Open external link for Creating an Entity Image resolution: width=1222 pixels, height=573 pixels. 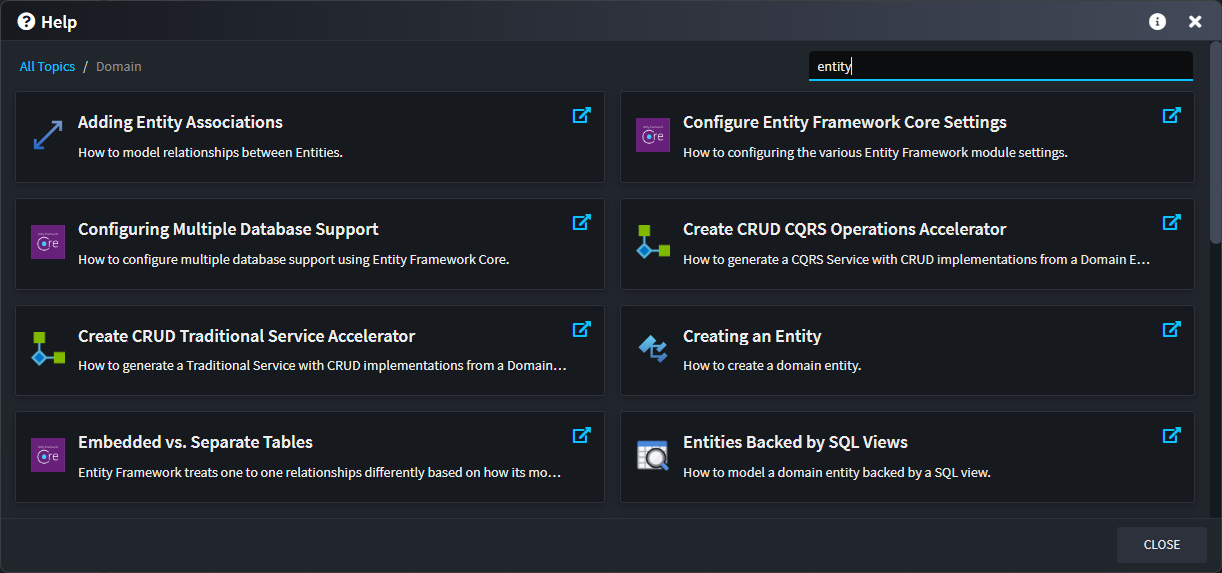(x=1171, y=329)
